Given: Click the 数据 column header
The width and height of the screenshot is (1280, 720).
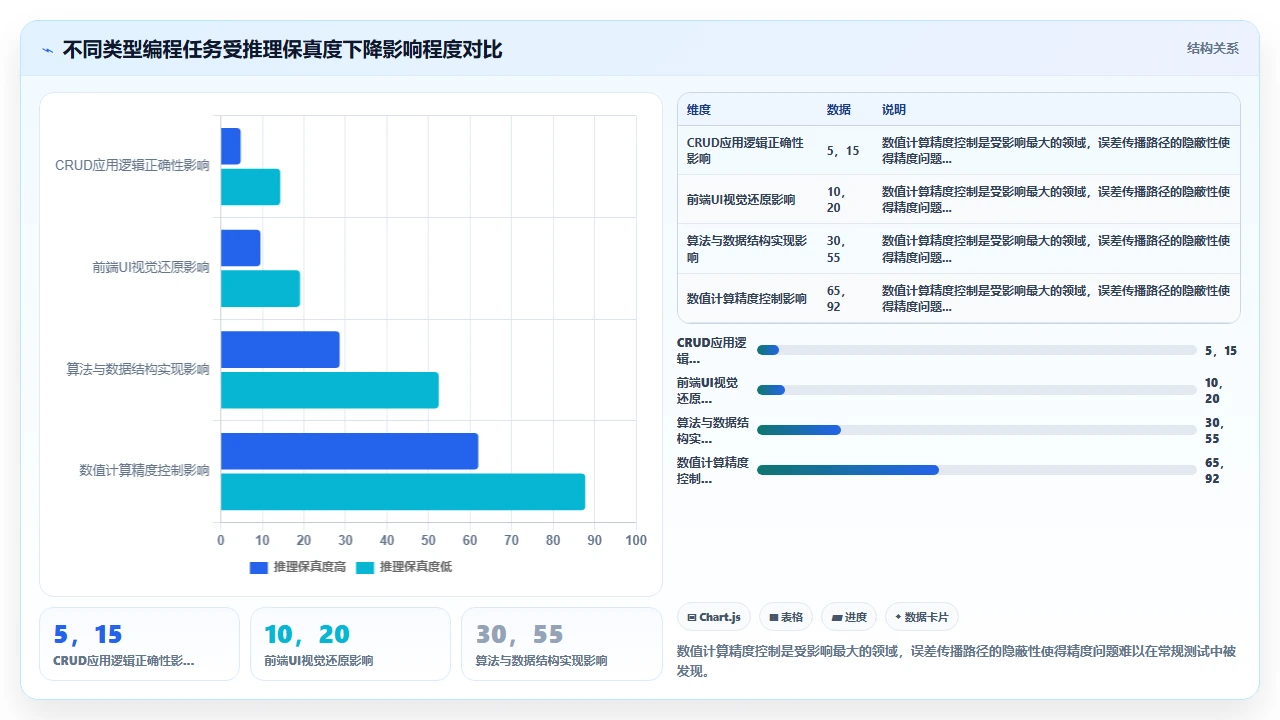Looking at the screenshot, I should pyautogui.click(x=839, y=110).
